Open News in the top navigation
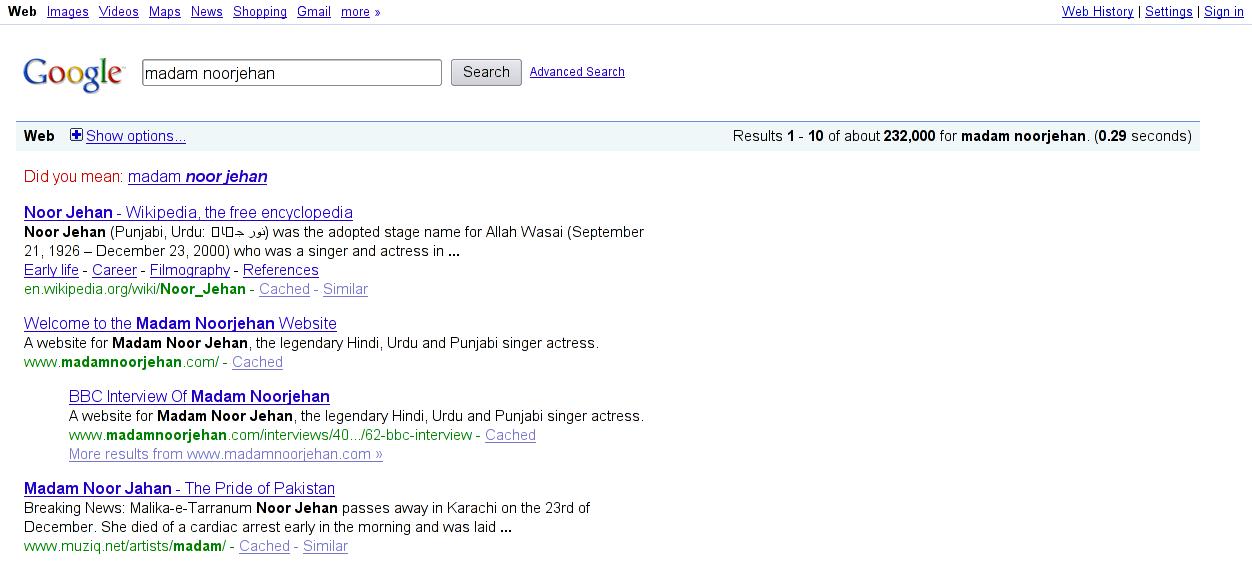1252x561 pixels. [207, 12]
